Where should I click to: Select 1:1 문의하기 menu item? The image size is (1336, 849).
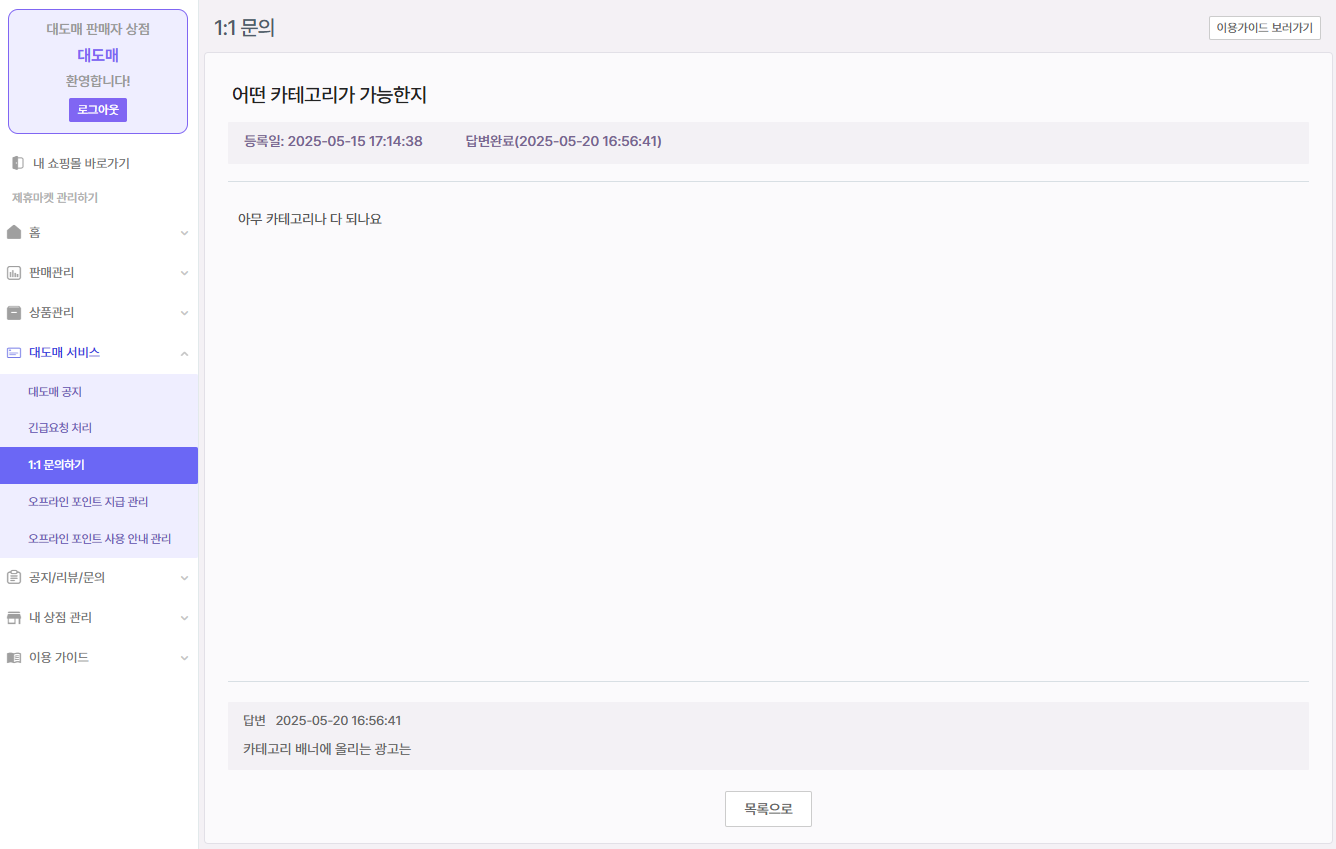pos(57,465)
